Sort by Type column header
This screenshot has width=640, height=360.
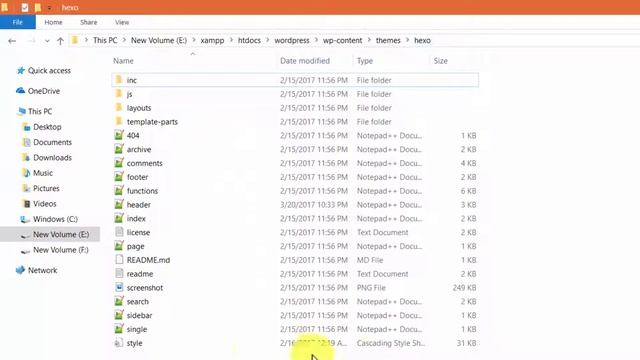click(x=365, y=61)
